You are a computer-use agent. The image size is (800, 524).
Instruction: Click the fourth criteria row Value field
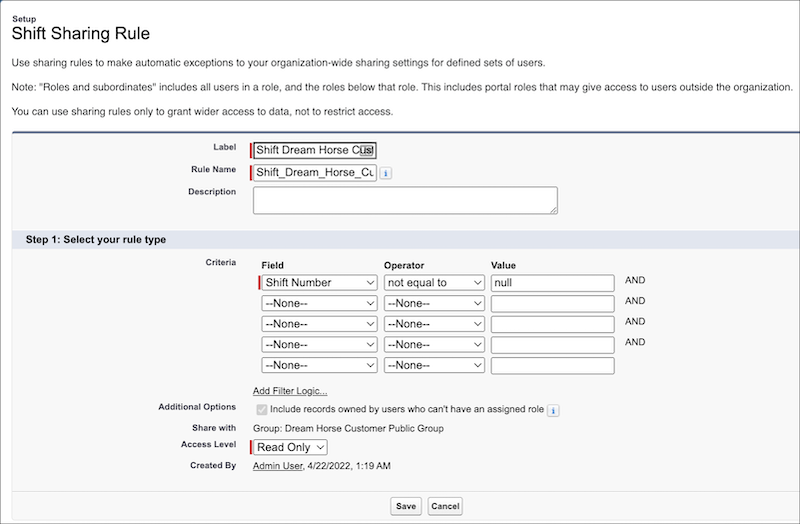click(553, 345)
